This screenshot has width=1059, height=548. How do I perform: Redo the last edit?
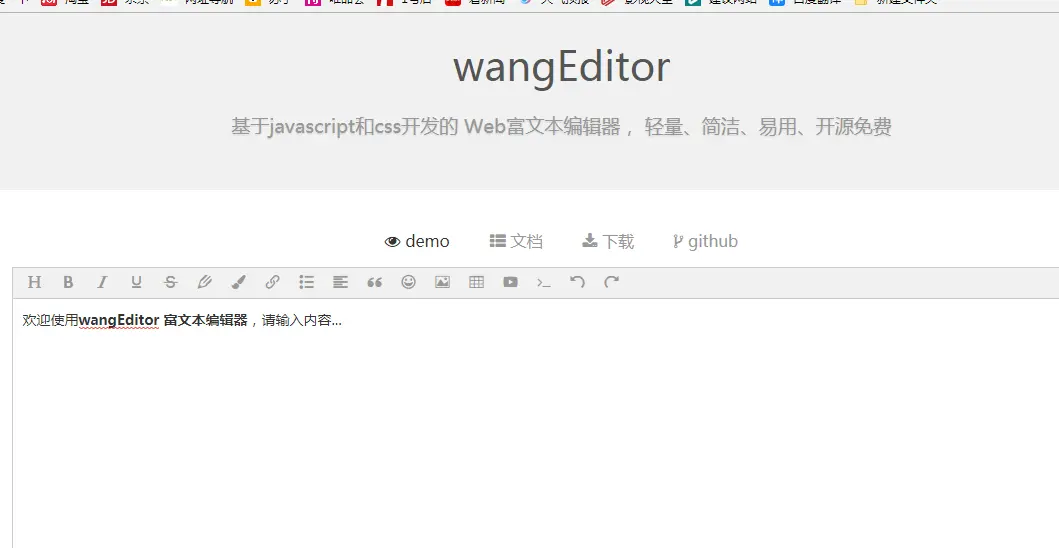(611, 282)
